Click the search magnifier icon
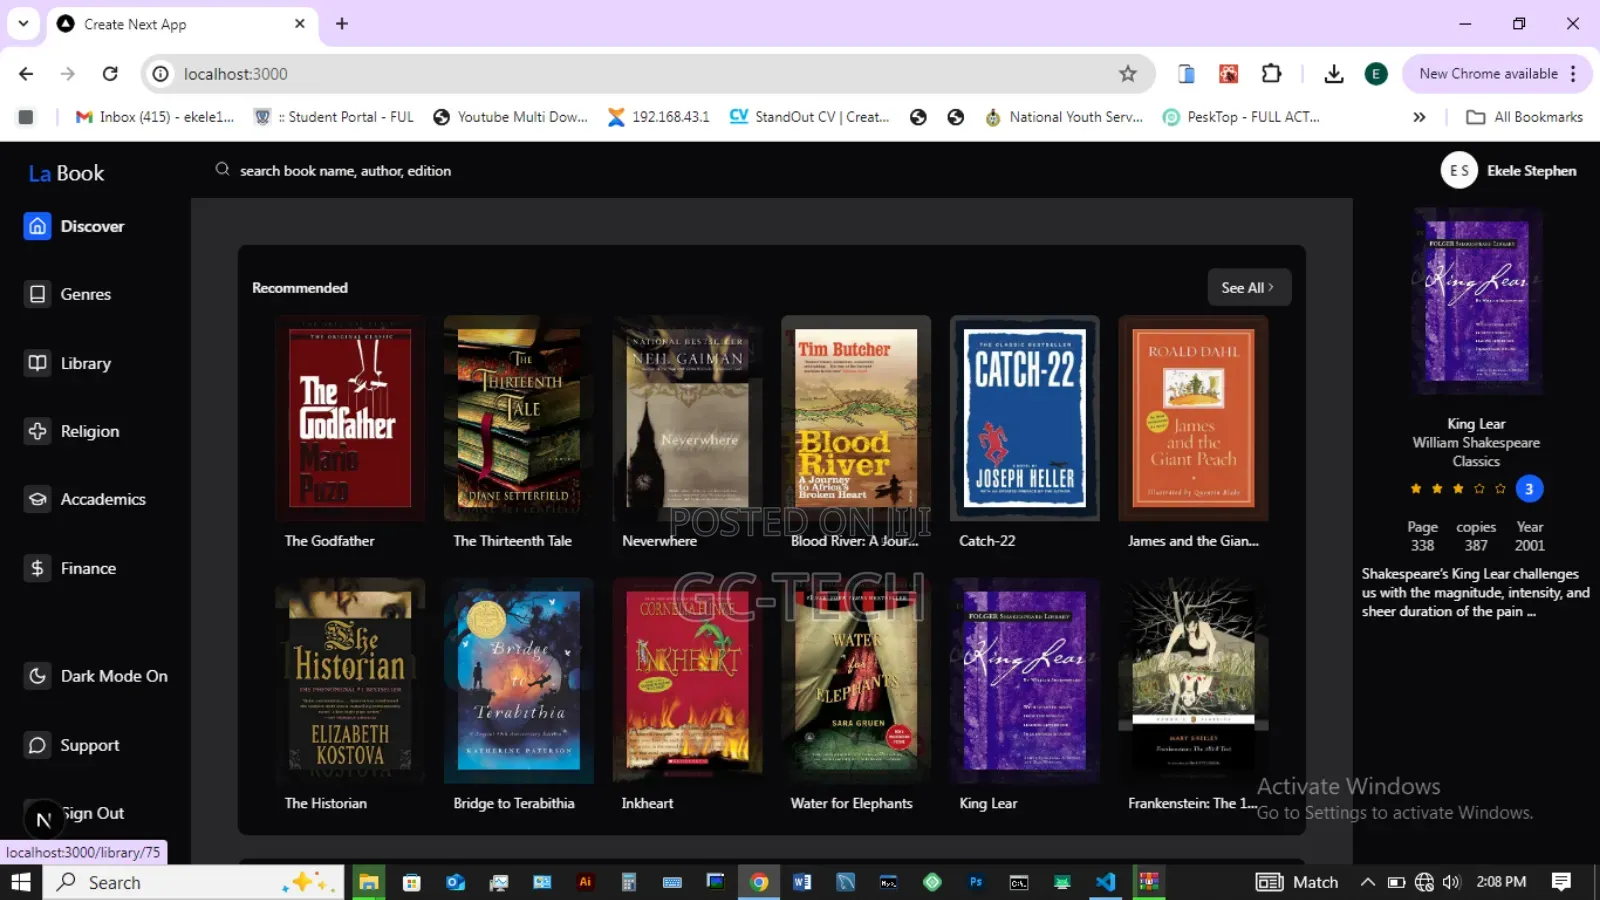Image resolution: width=1600 pixels, height=900 pixels. 222,169
